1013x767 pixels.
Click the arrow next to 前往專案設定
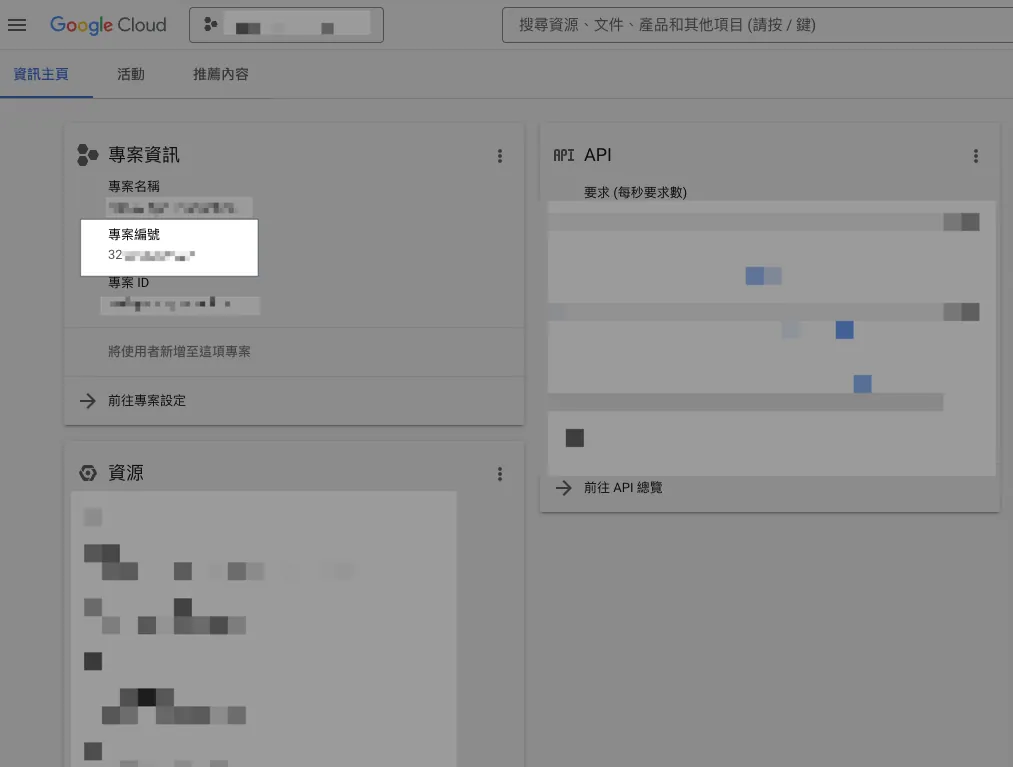[88, 401]
